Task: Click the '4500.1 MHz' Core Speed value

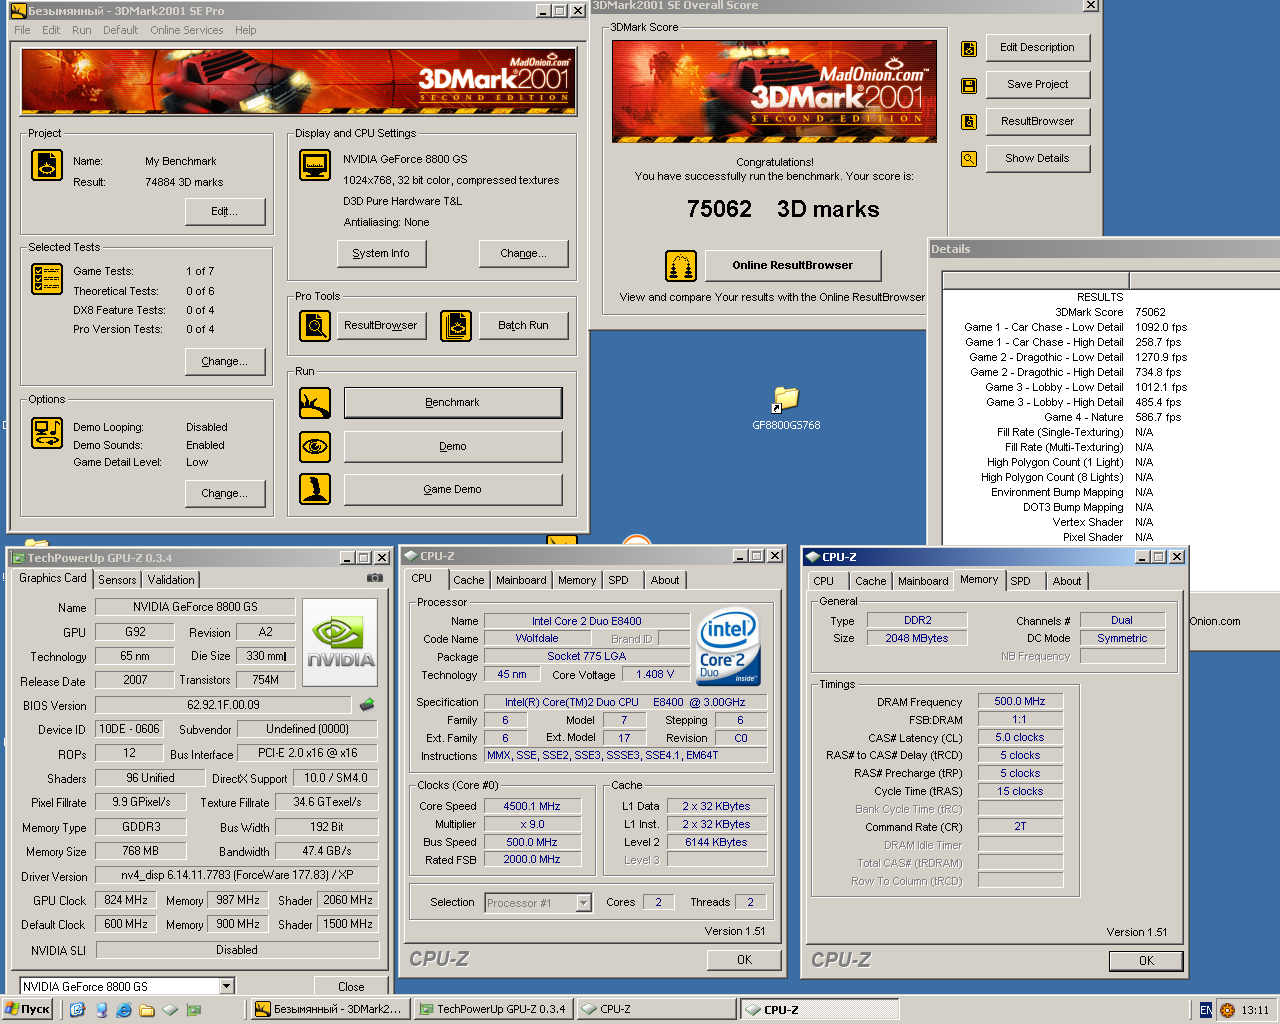Action: pos(532,806)
